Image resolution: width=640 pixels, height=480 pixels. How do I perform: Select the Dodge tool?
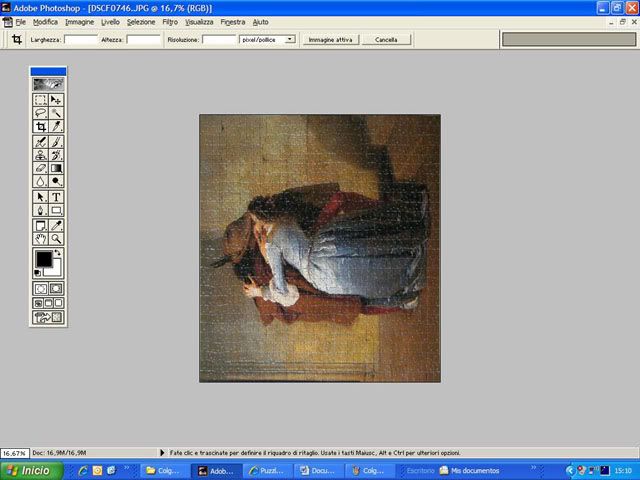coord(56,181)
